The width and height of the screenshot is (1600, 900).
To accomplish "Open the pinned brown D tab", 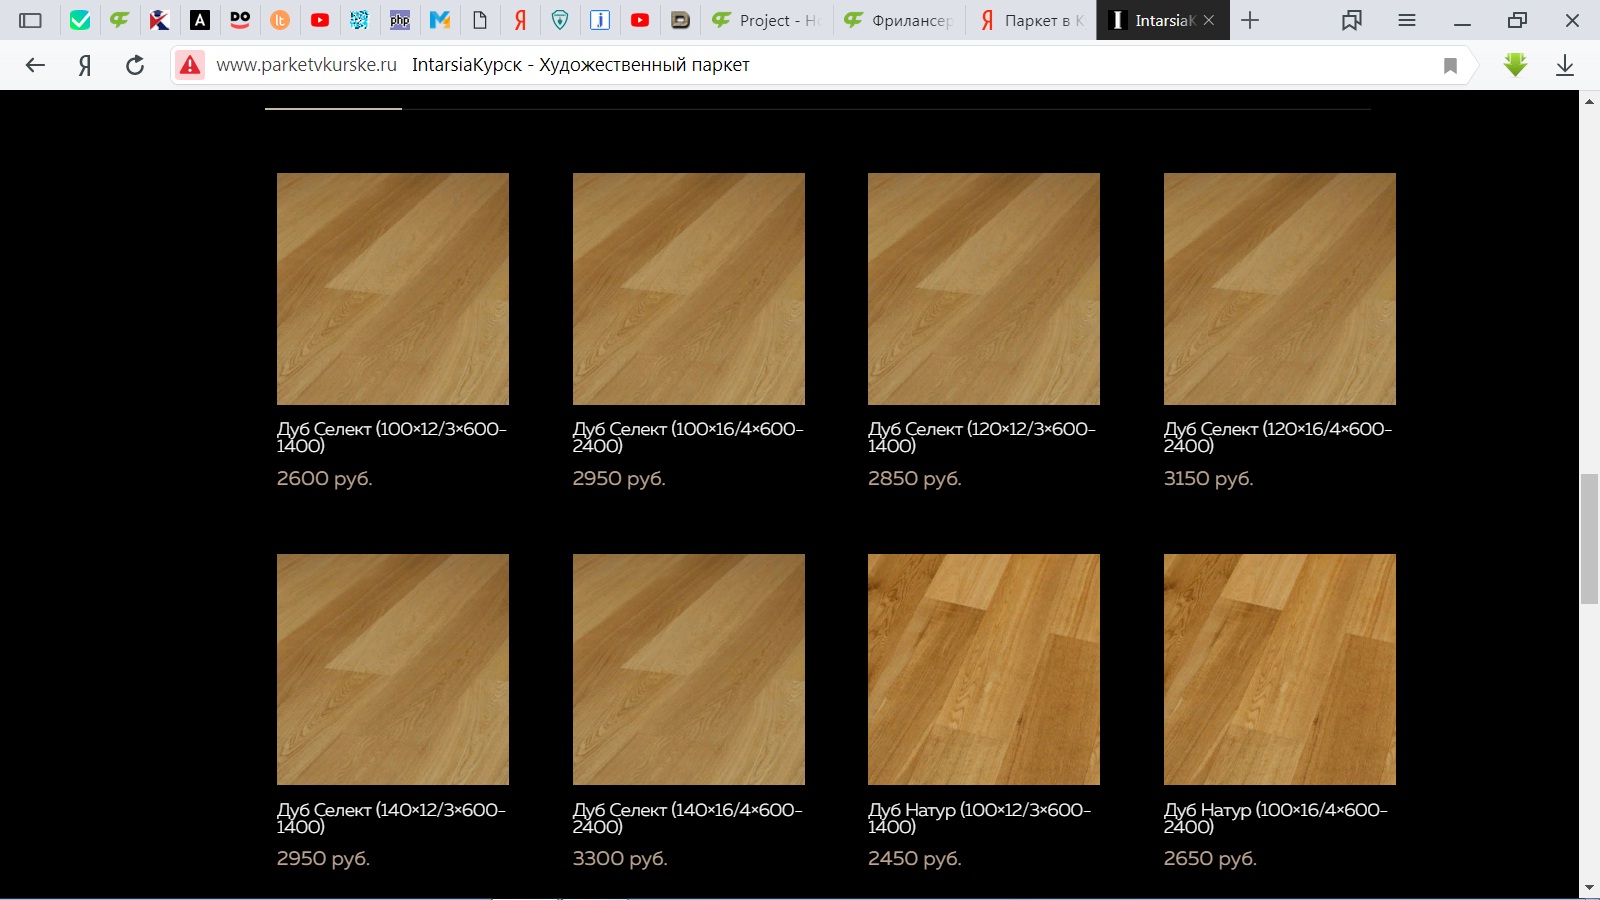I will (x=680, y=20).
